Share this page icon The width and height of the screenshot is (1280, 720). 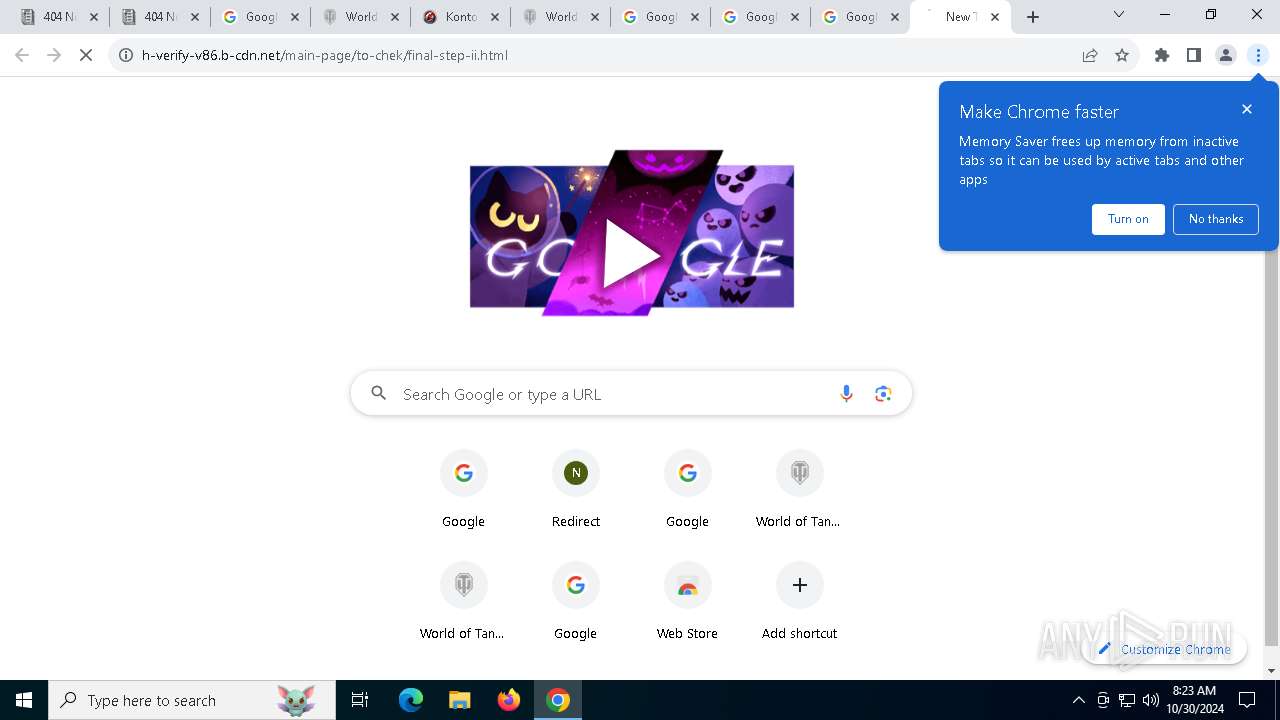coord(1090,56)
